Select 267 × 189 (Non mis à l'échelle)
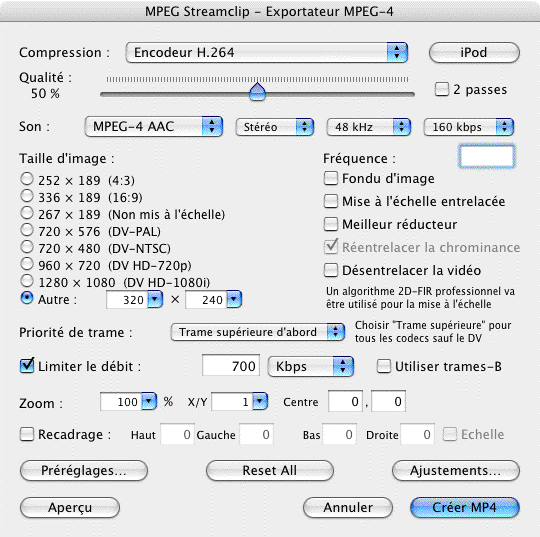 (27, 213)
